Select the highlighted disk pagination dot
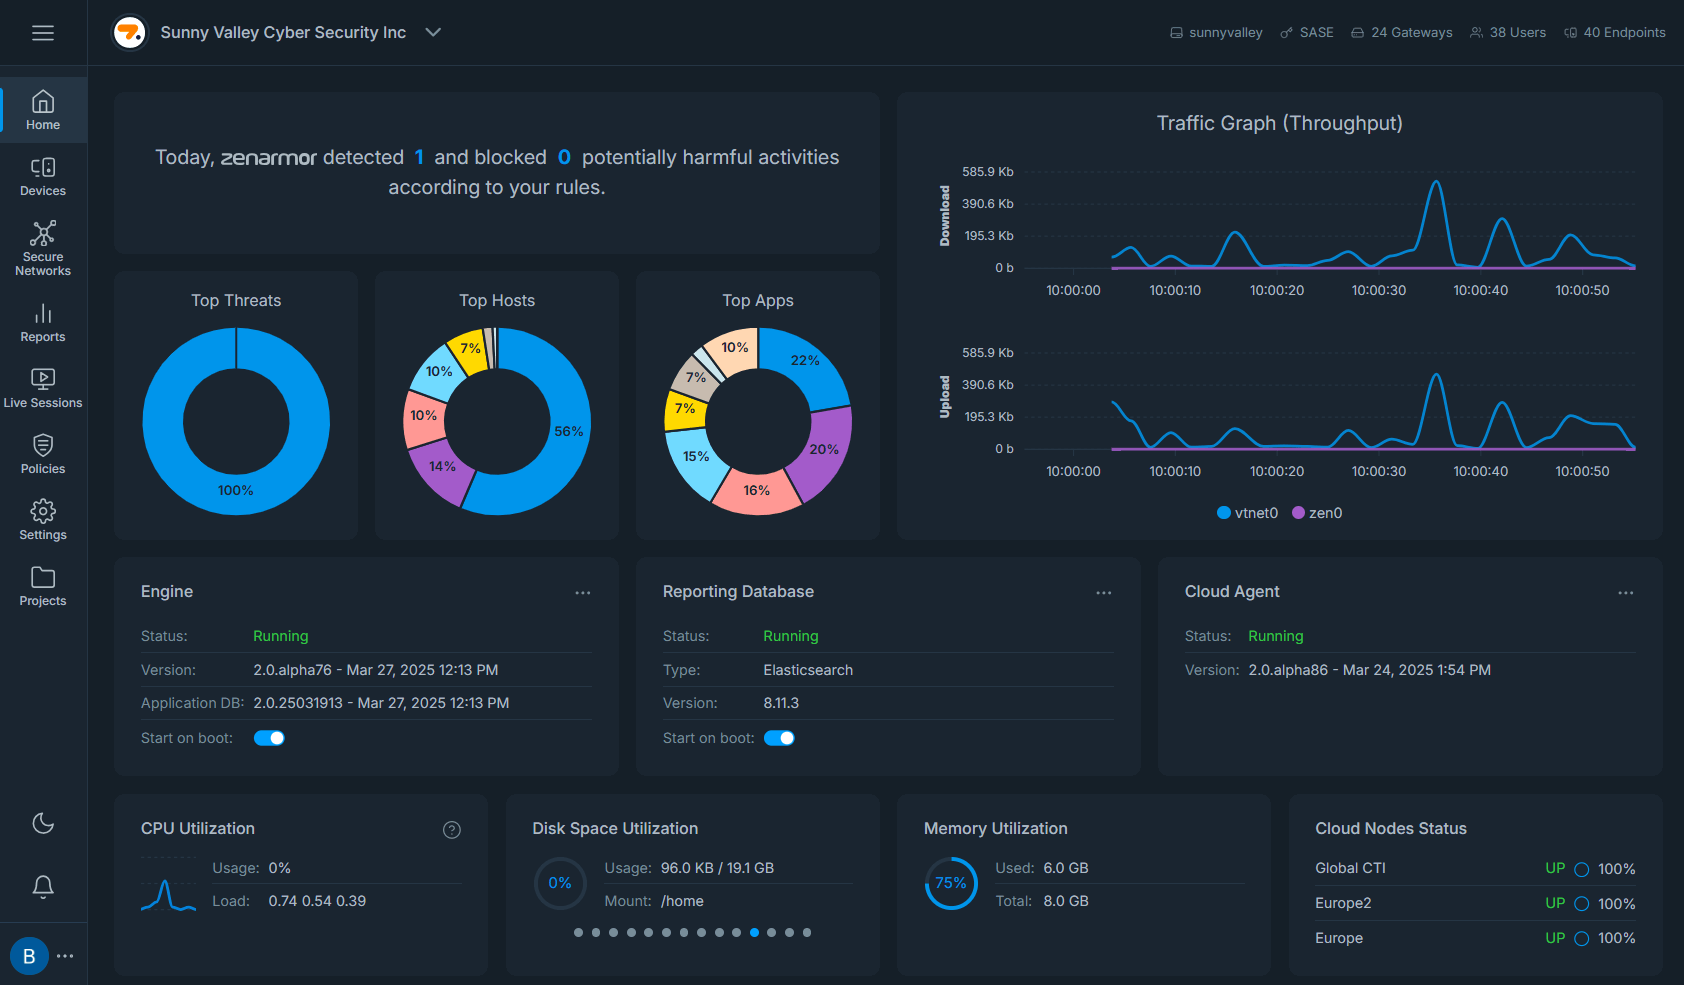Viewport: 1684px width, 985px height. [754, 932]
